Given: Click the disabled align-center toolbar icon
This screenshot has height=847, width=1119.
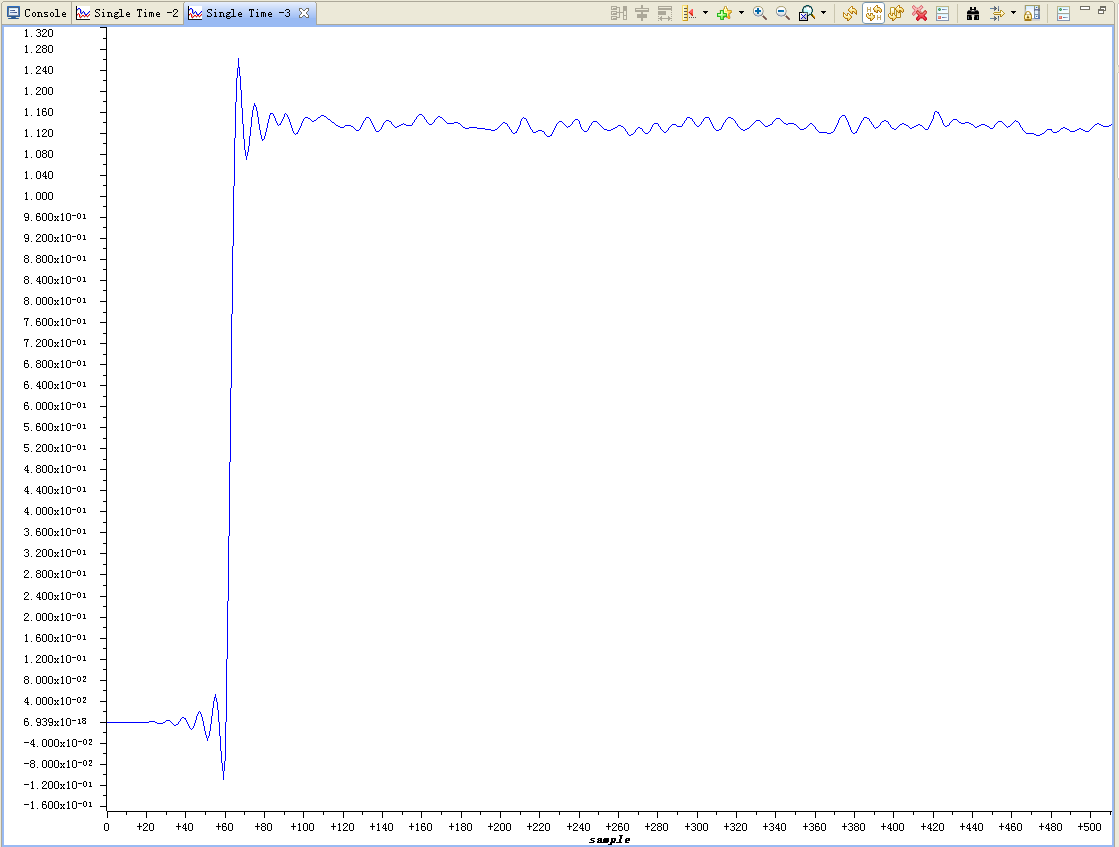Looking at the screenshot, I should (642, 13).
